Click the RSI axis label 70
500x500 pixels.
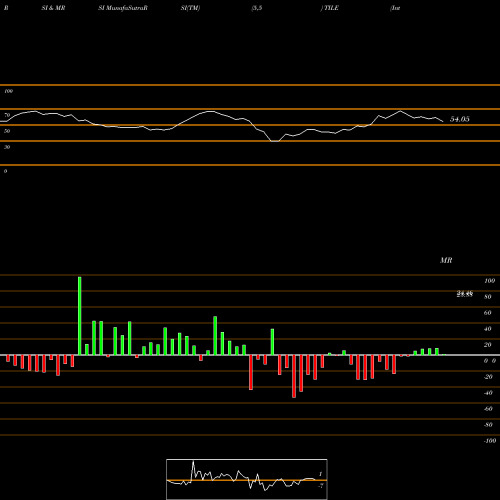7,115
